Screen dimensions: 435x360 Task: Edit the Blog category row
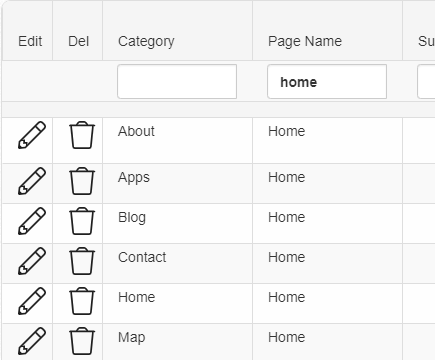(x=32, y=221)
